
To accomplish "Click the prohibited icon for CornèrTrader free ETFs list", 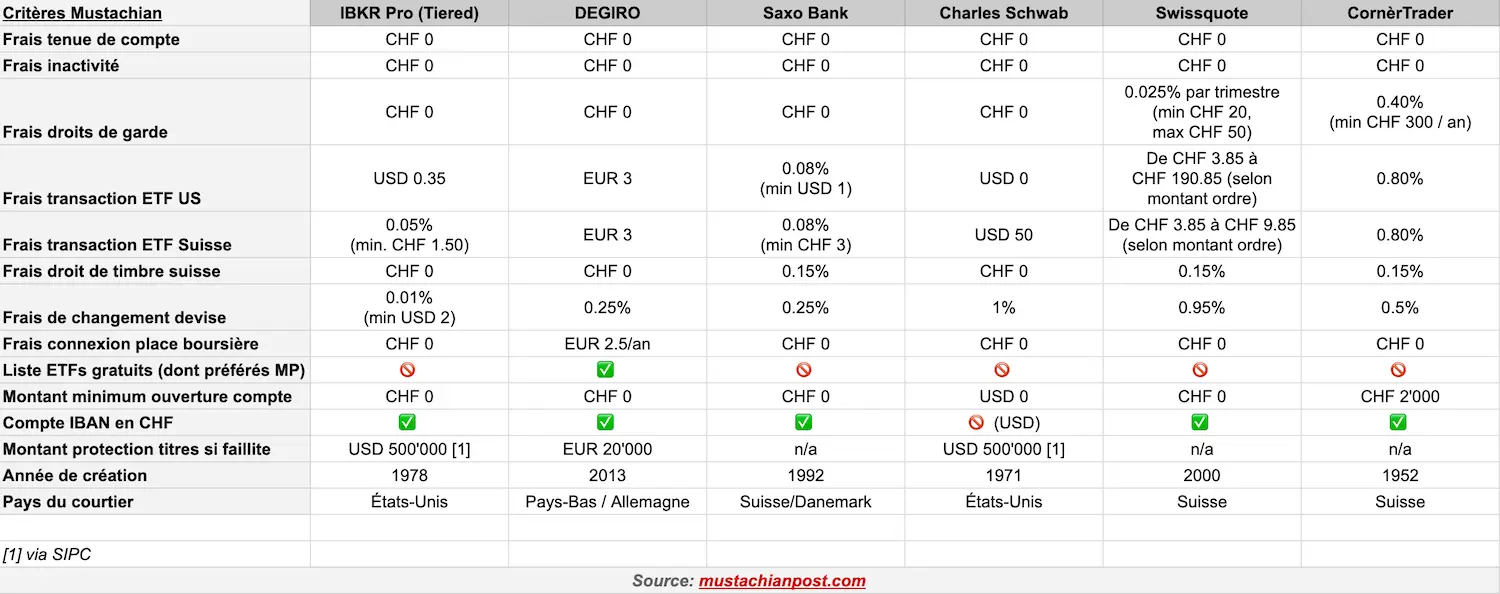I will [x=1399, y=370].
